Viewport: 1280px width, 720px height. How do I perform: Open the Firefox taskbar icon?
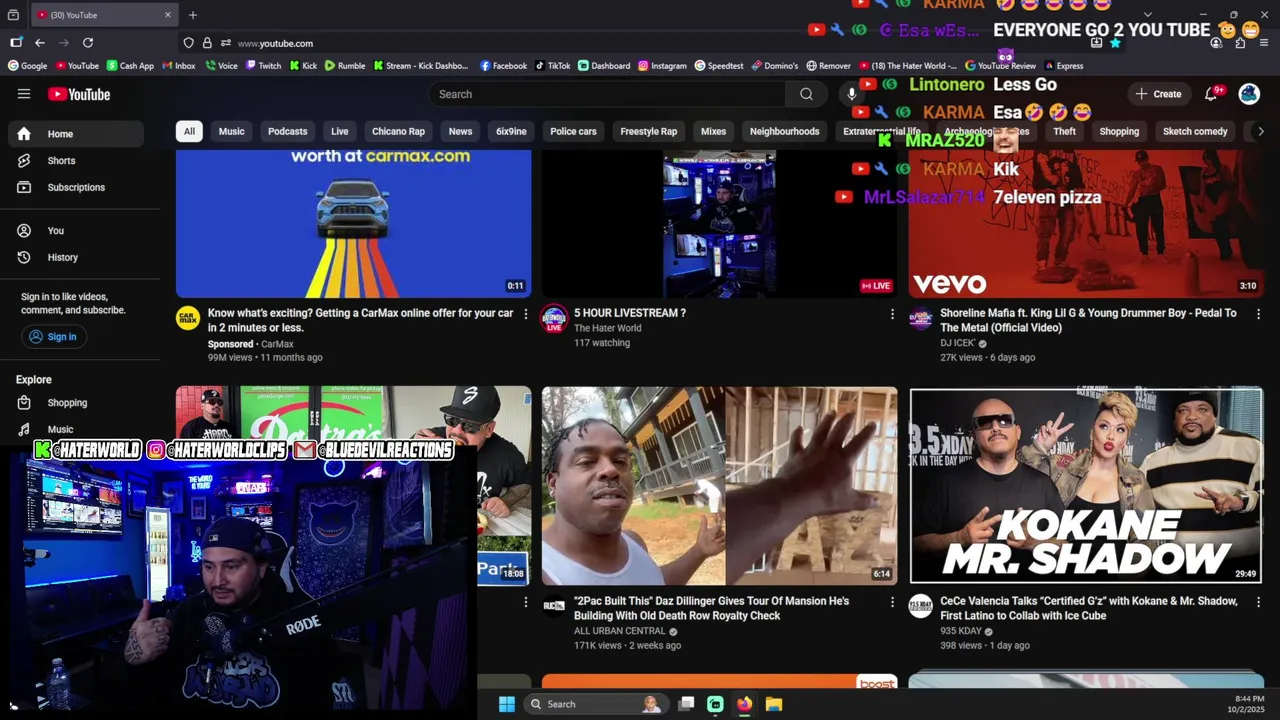click(x=745, y=704)
